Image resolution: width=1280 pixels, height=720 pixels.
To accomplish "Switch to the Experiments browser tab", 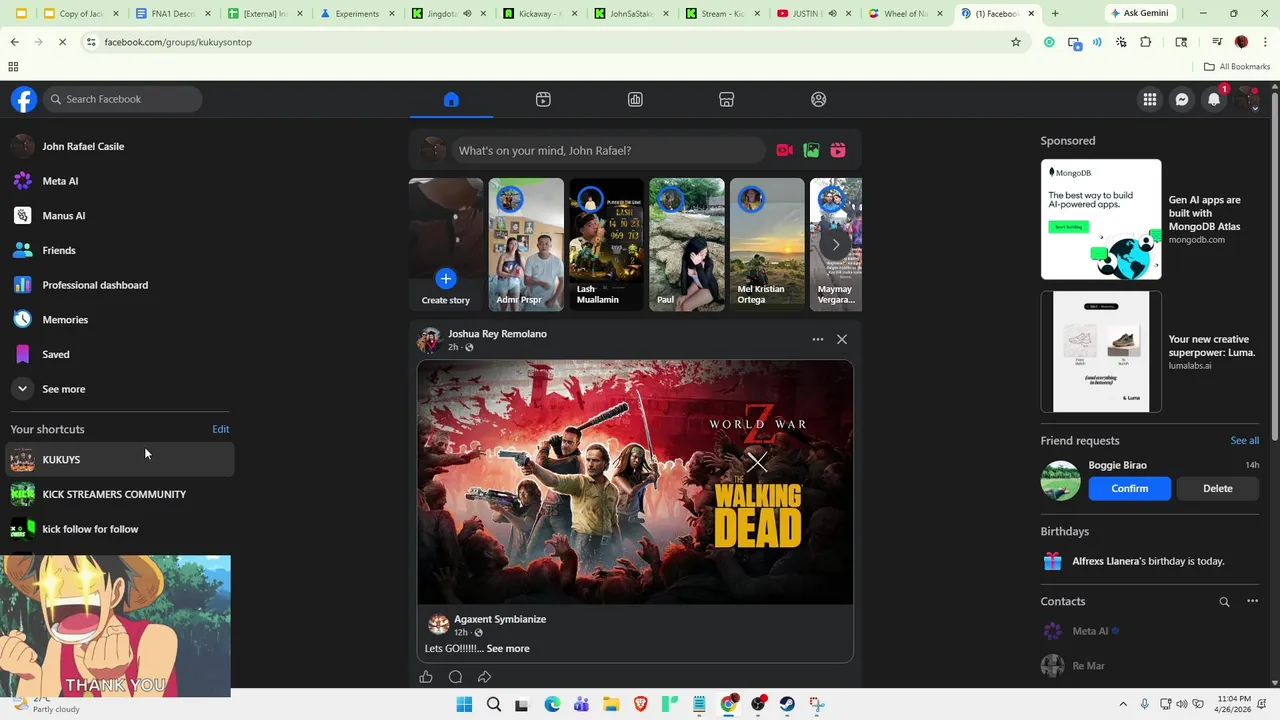I will pyautogui.click(x=357, y=14).
